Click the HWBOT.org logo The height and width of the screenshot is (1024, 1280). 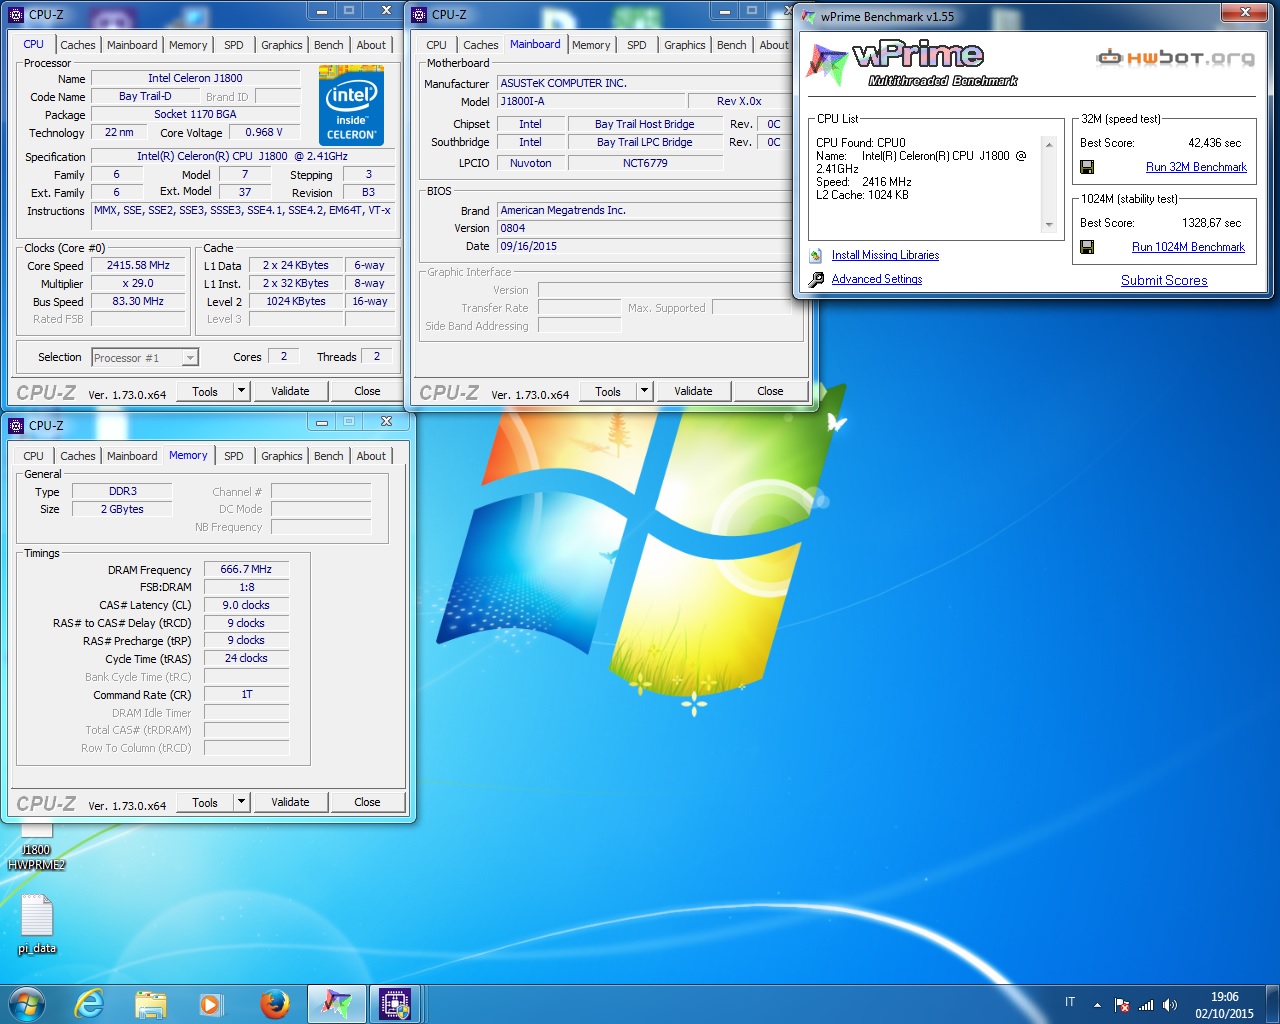(x=1175, y=58)
